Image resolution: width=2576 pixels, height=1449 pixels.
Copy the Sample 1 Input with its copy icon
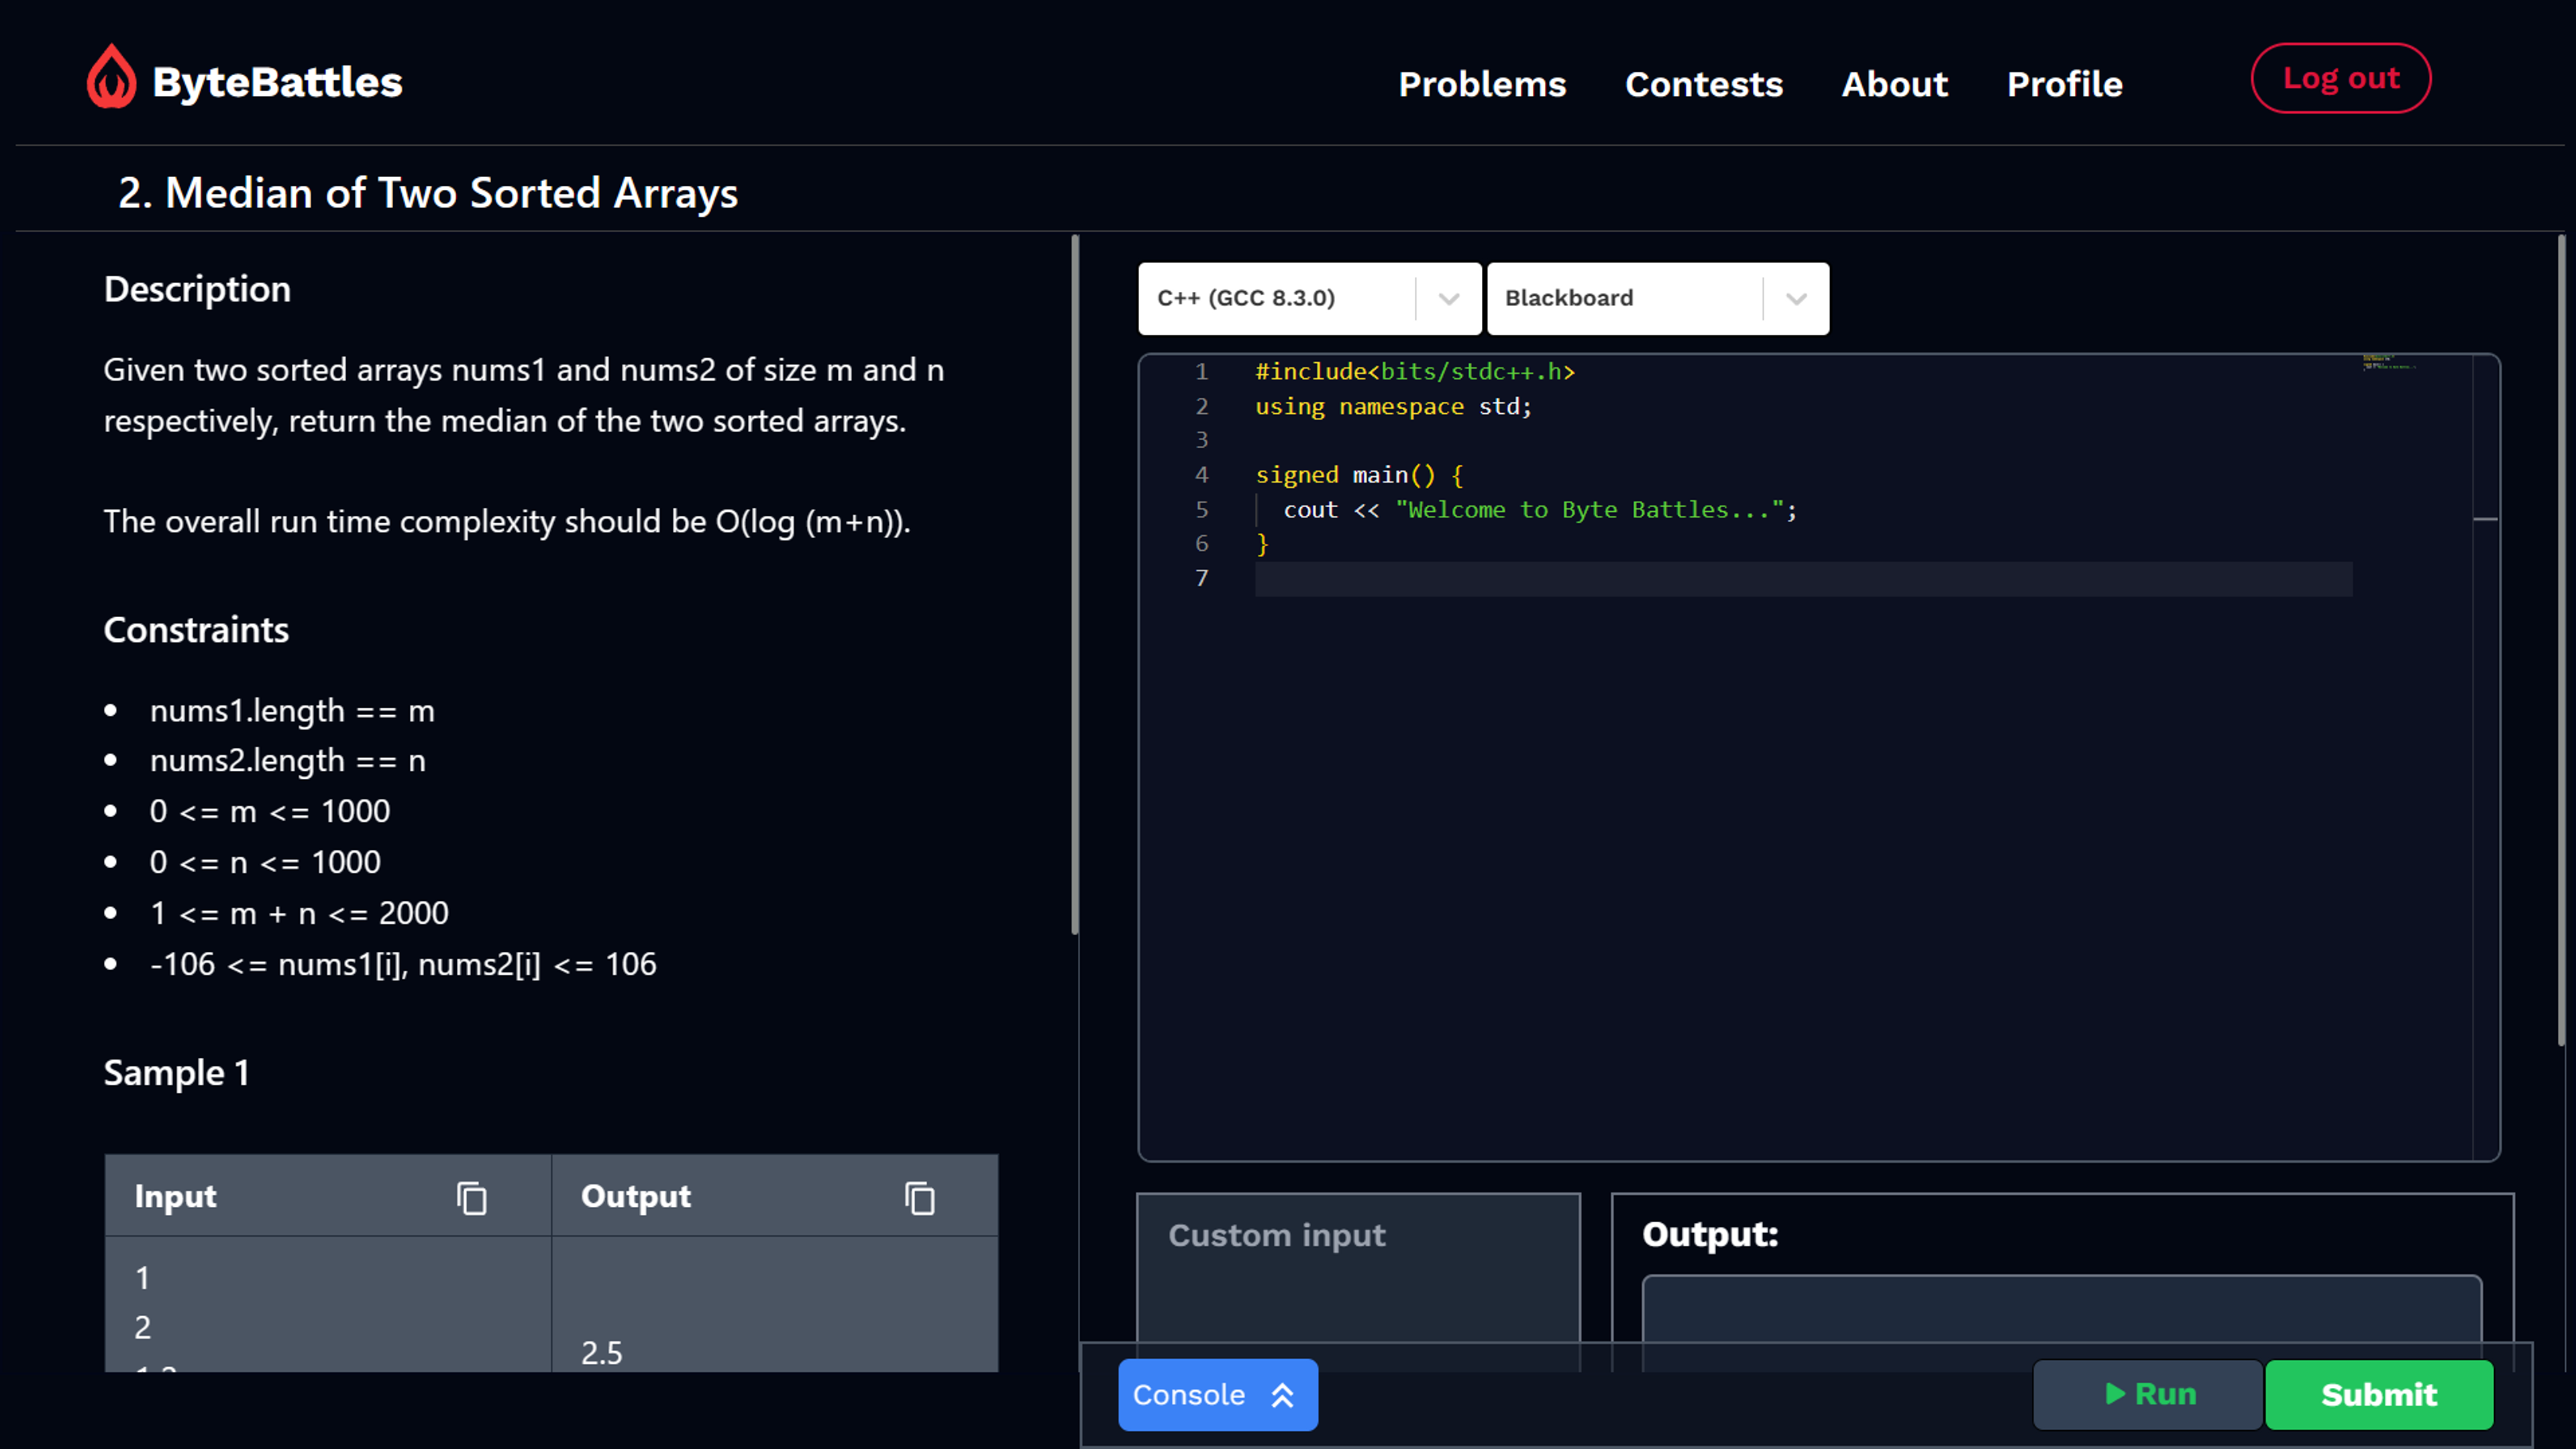(472, 1197)
